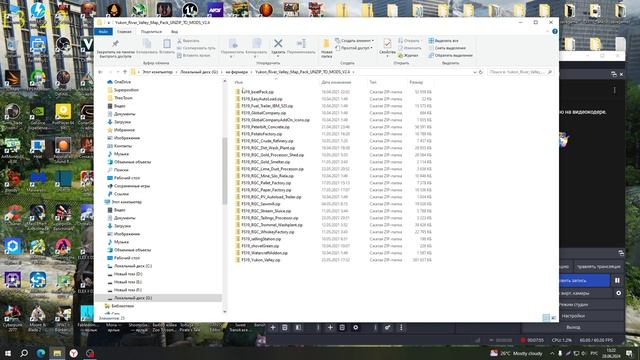640x360 pixels.
Task: Open Копировать в (copy to) dropdown
Action: click(x=256, y=47)
